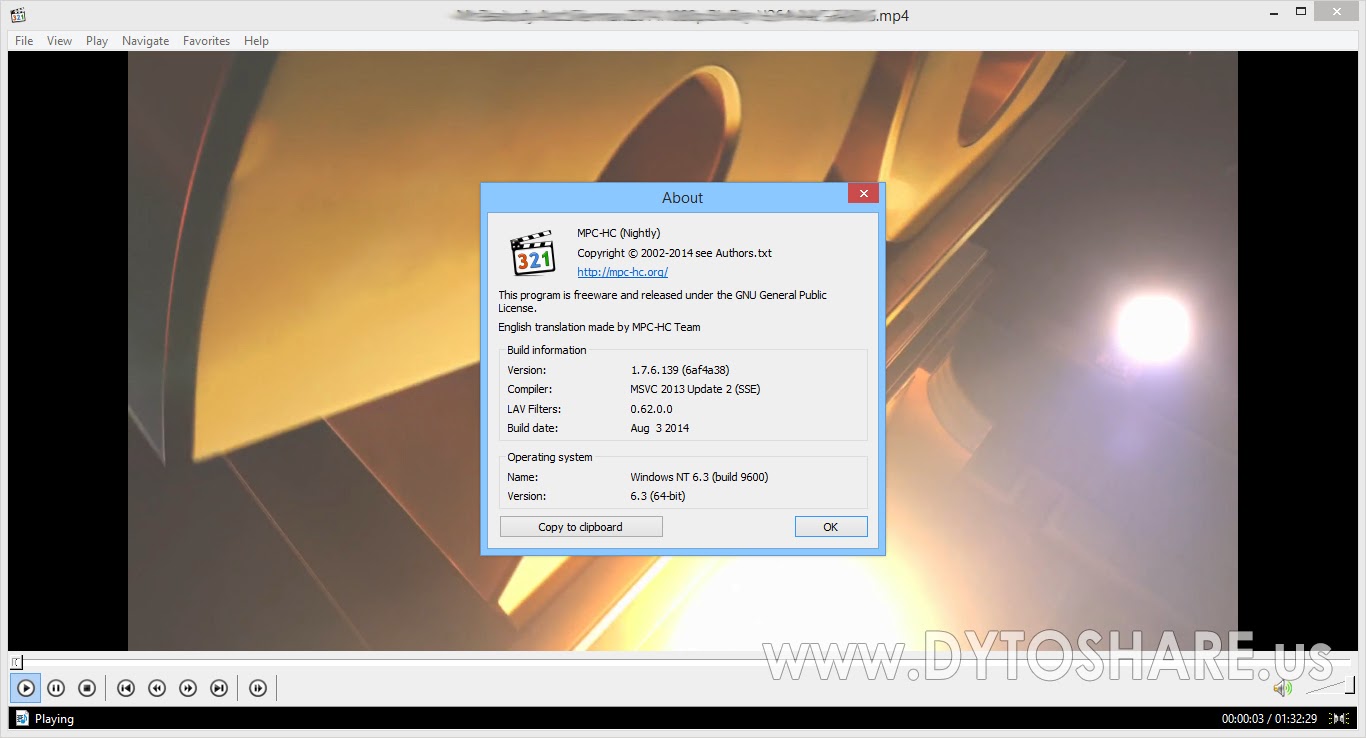Click the file type icon beside Playing
This screenshot has height=738, width=1366.
(x=21, y=718)
